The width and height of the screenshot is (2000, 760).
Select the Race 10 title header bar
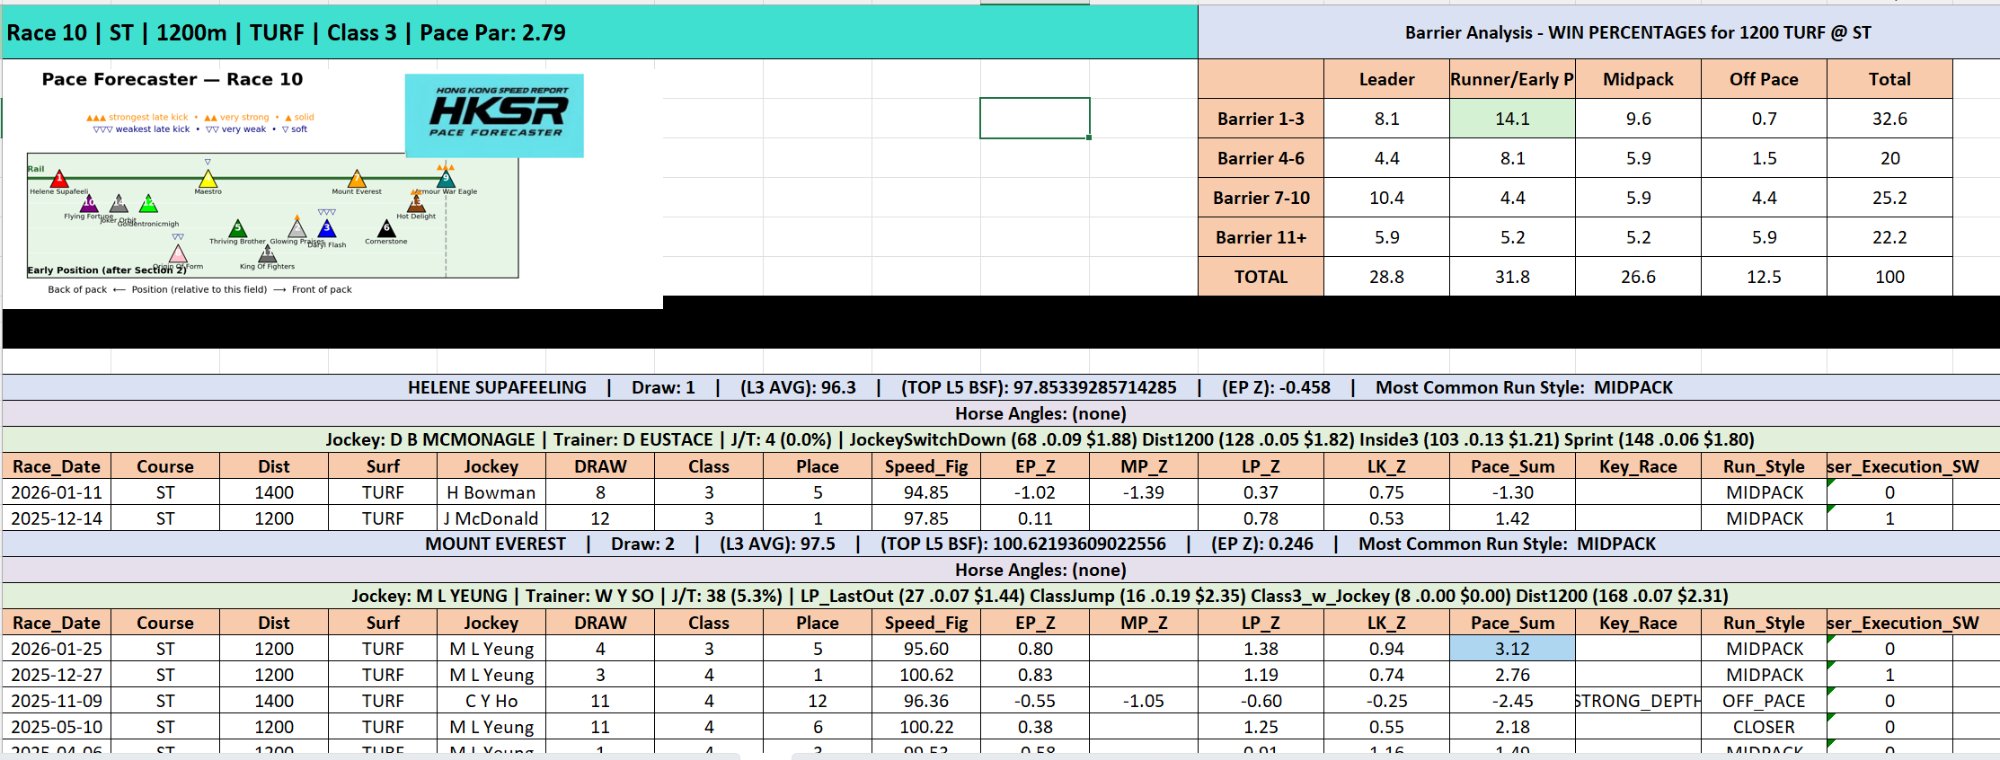tap(600, 32)
